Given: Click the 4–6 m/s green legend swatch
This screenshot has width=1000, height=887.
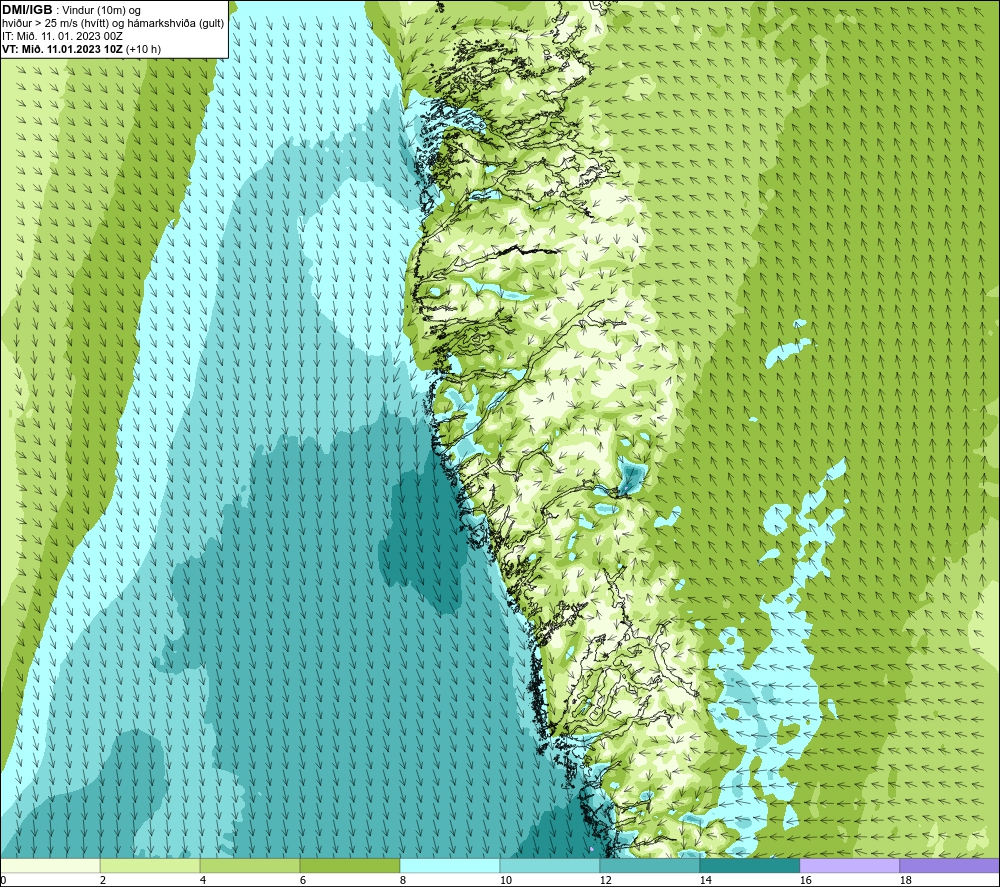Looking at the screenshot, I should coord(250,865).
